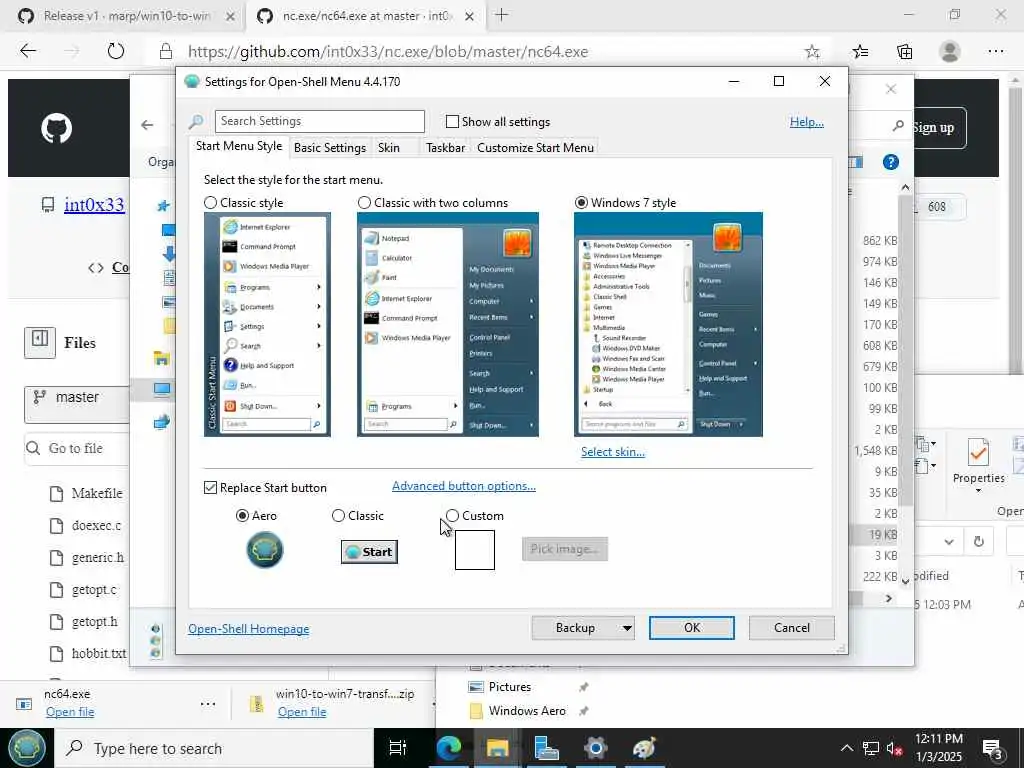Open the Explorer blue help icon
Viewport: 1024px width, 768px height.
[x=891, y=162]
